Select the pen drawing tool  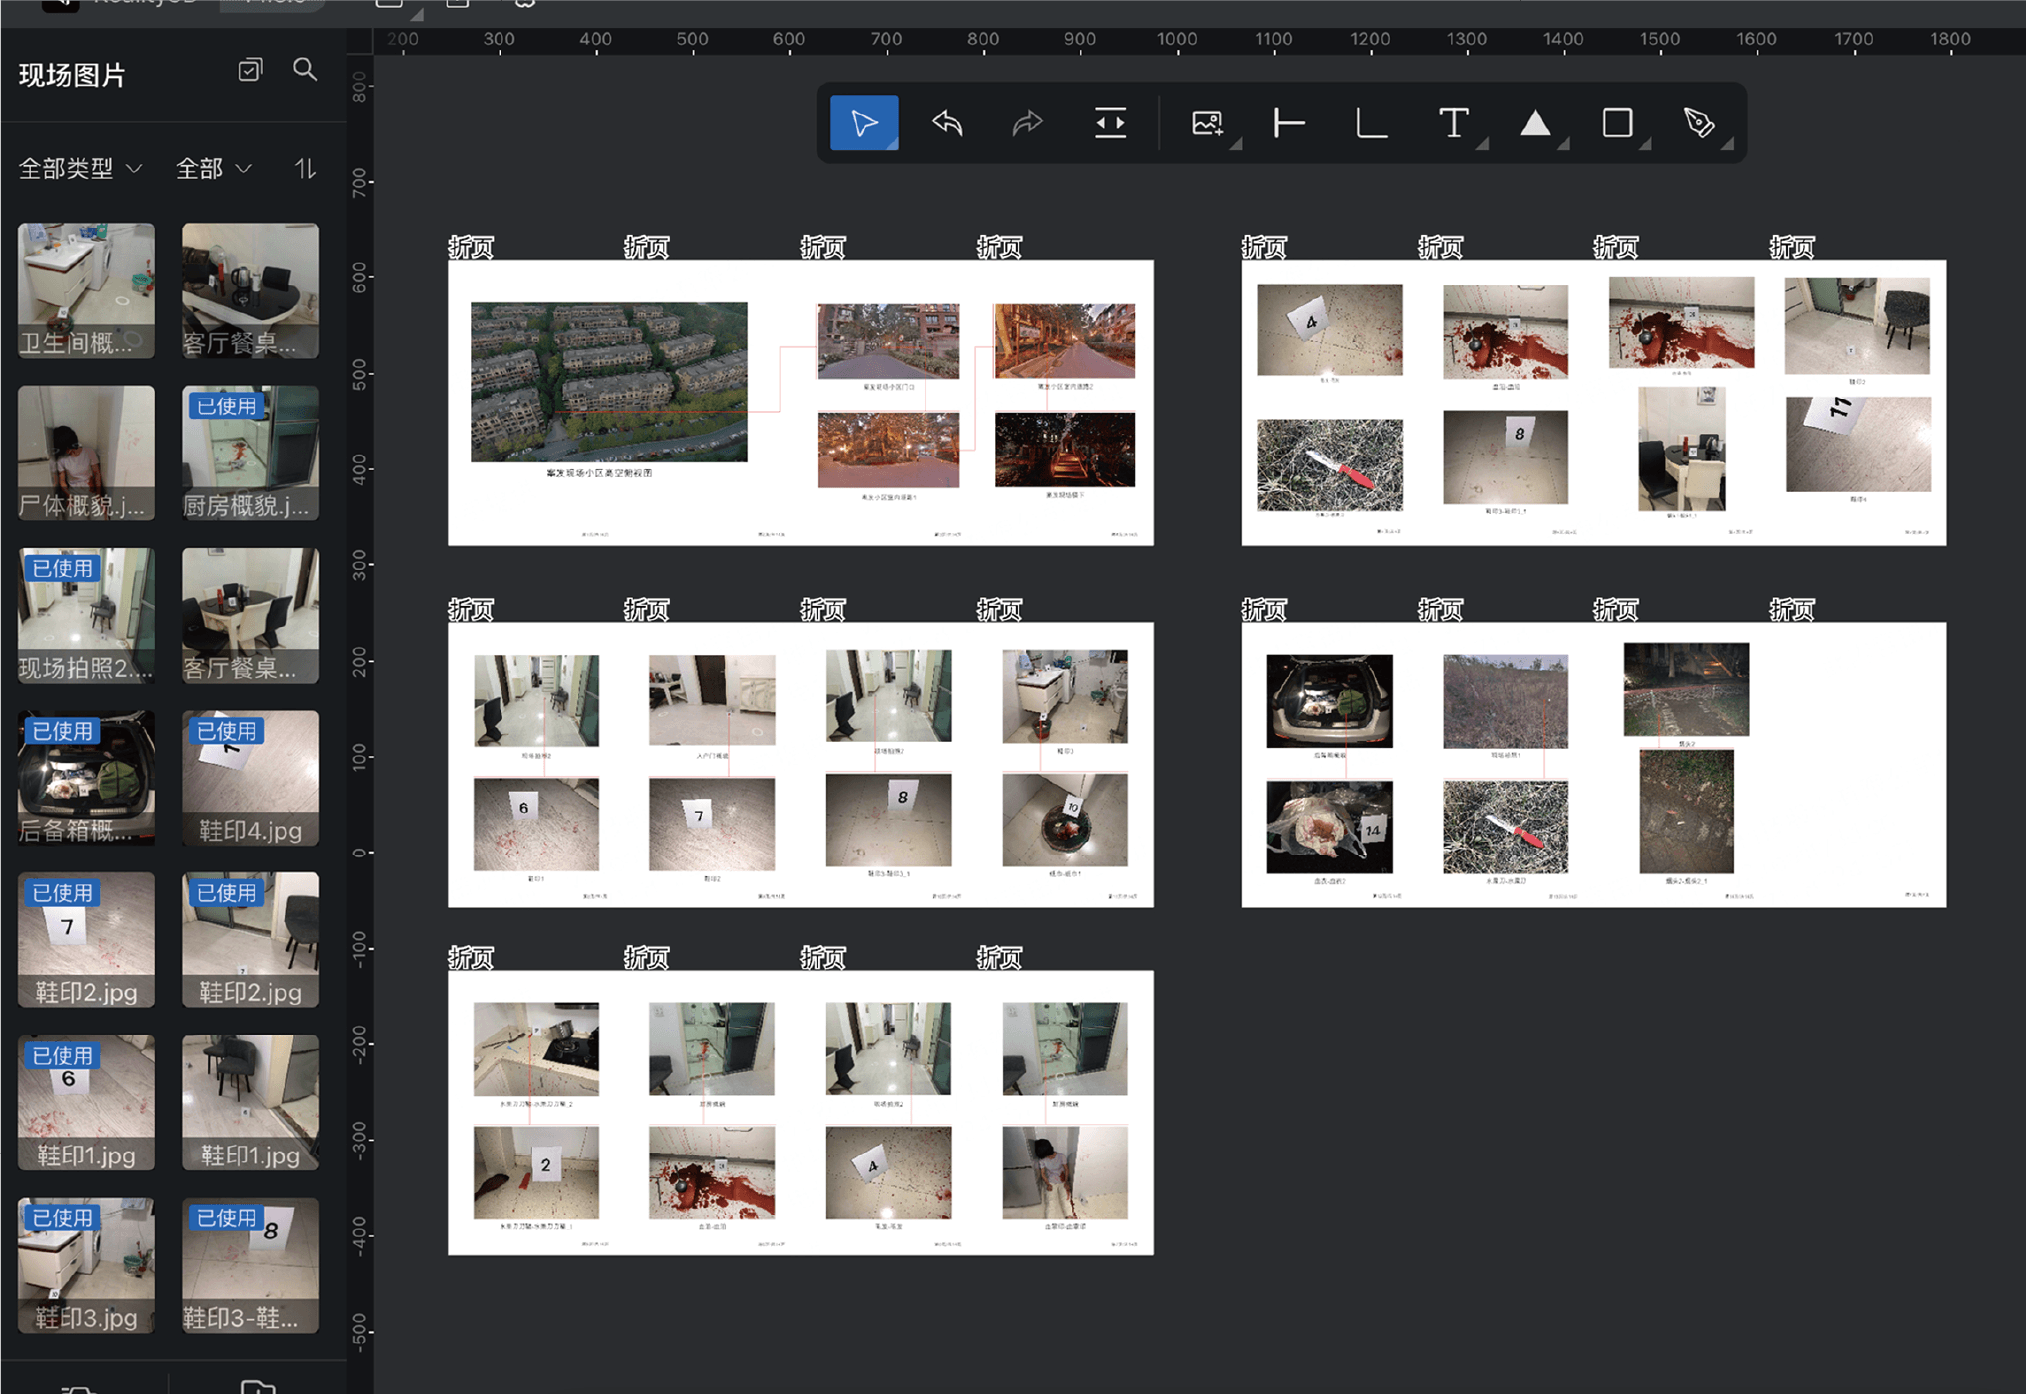point(1699,123)
